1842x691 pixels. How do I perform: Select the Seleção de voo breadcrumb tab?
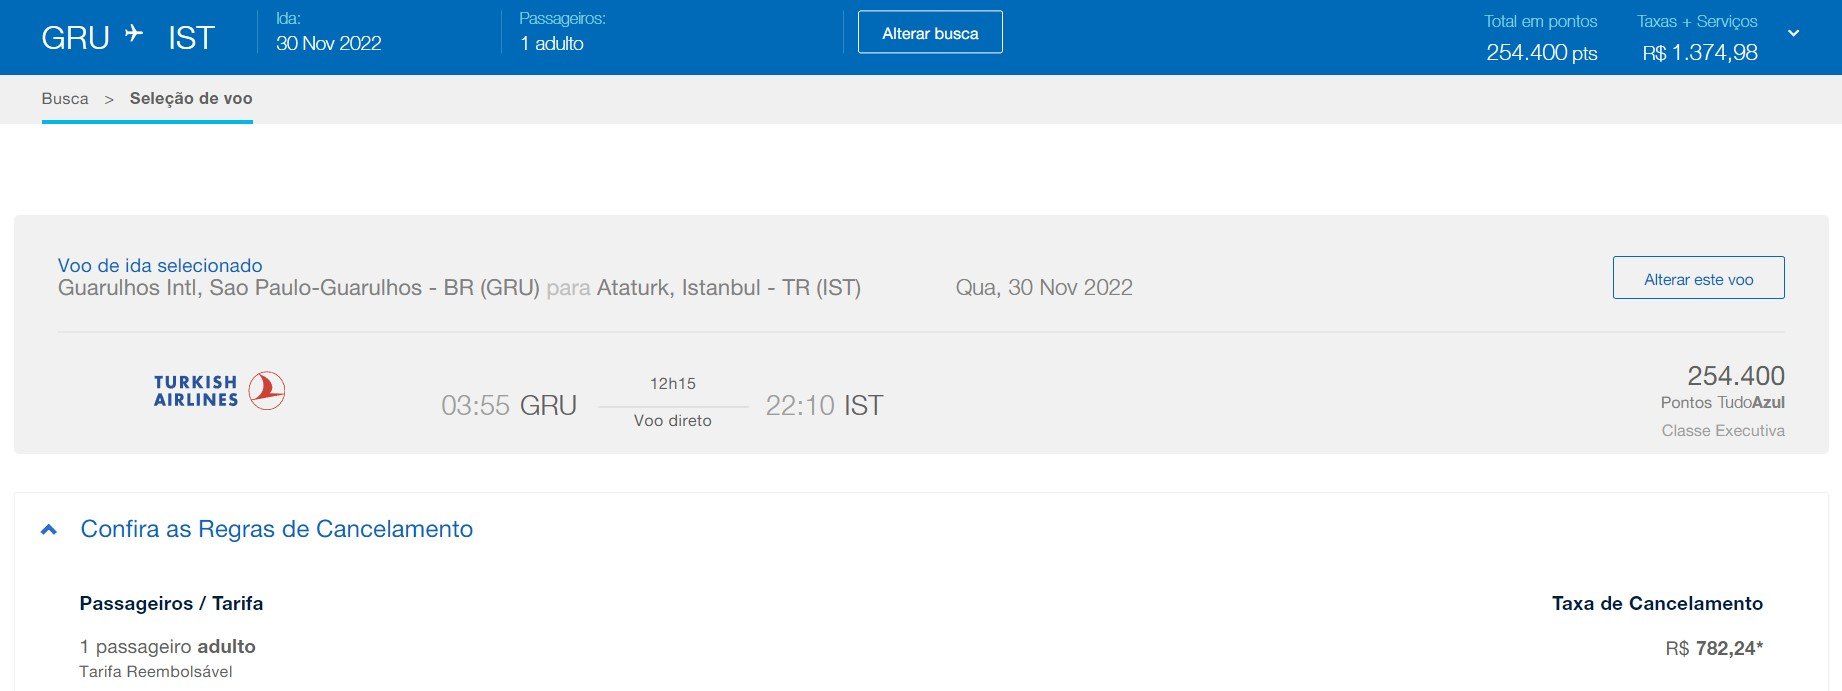191,99
